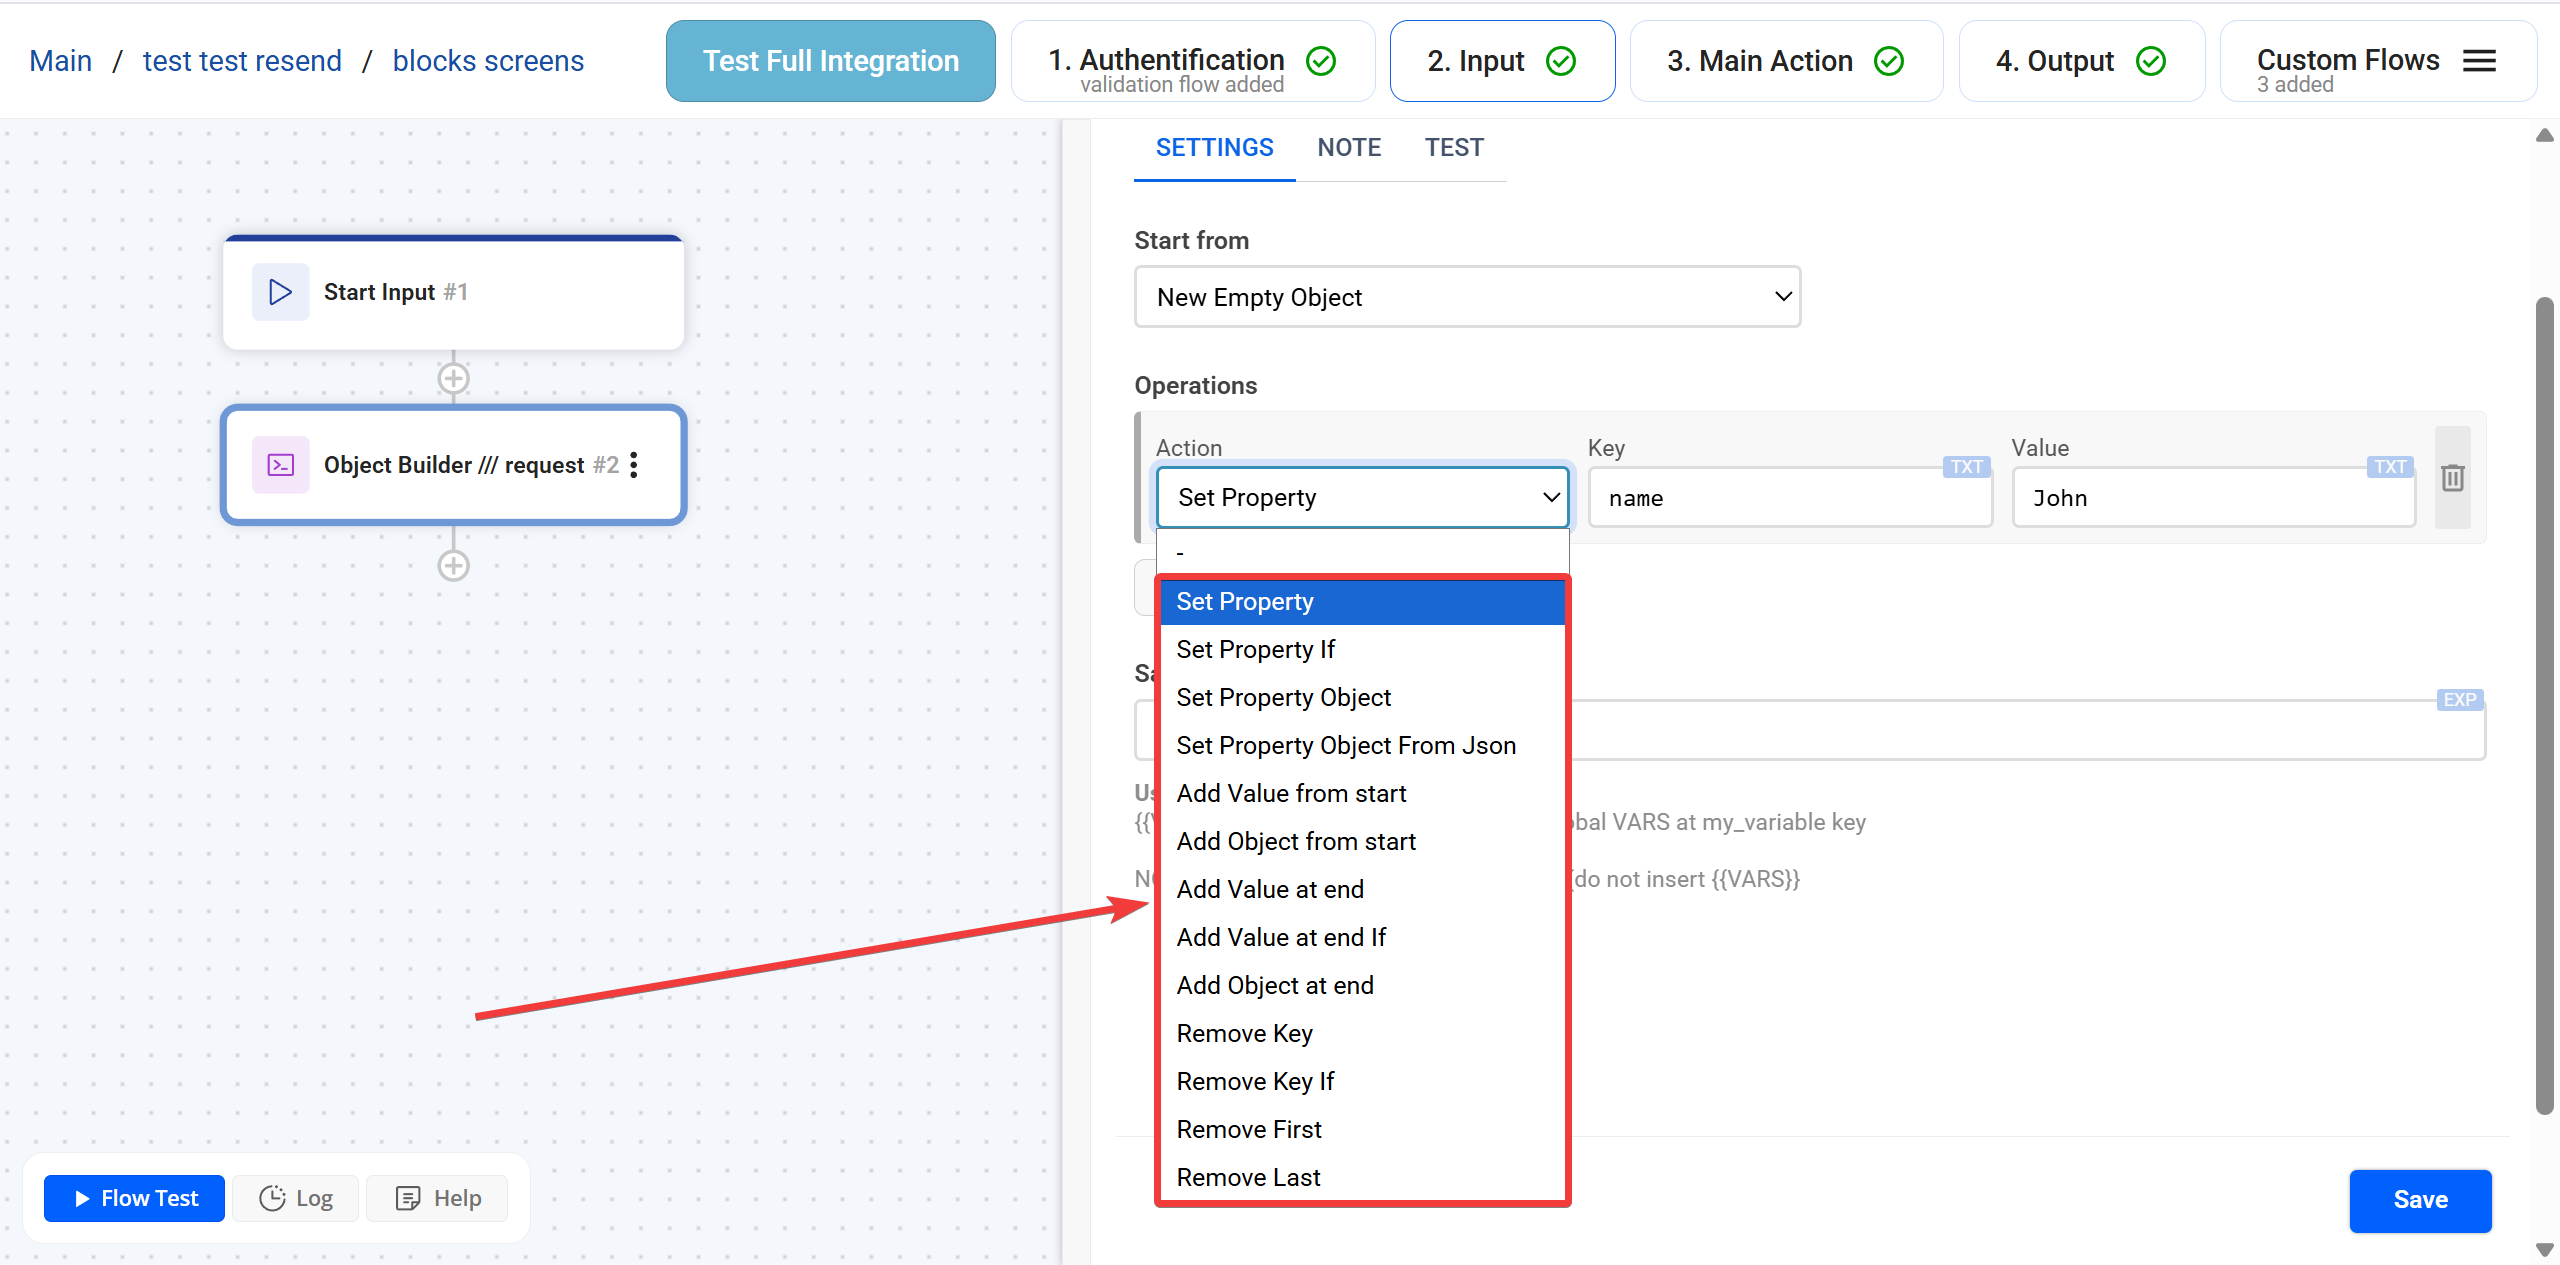Click Object Builder terminal block icon
The image size is (2560, 1265).
[280, 465]
